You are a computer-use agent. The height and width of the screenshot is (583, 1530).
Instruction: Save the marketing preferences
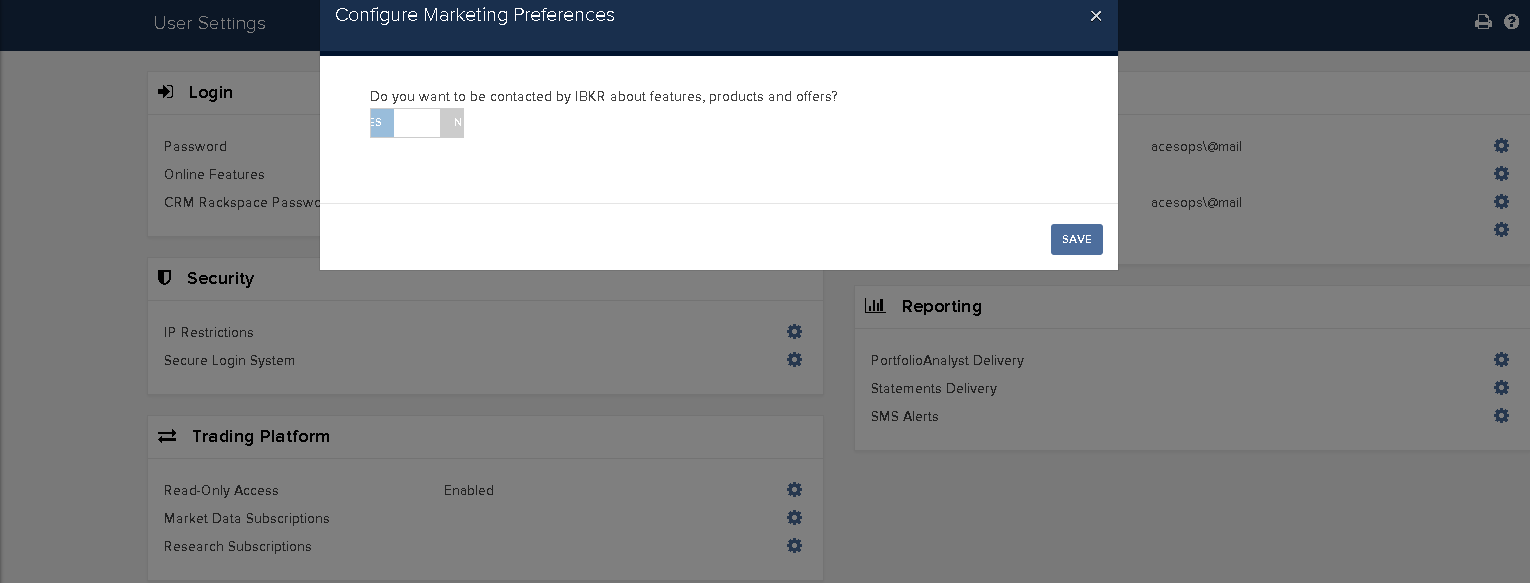click(x=1077, y=240)
